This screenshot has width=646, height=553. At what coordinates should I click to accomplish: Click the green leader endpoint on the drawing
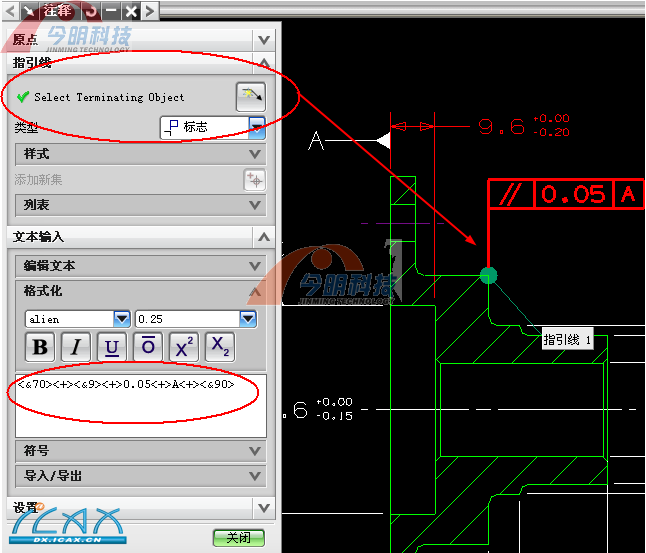click(x=488, y=275)
